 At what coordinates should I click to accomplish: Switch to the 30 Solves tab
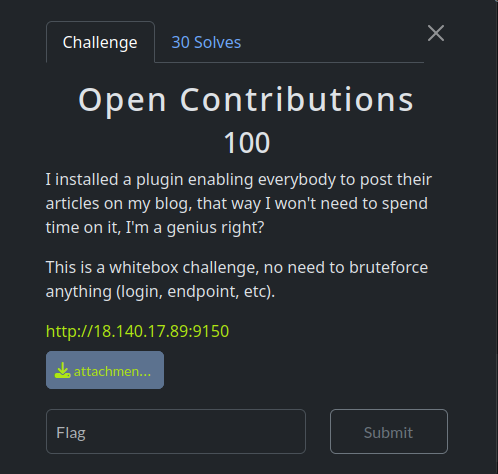[206, 42]
